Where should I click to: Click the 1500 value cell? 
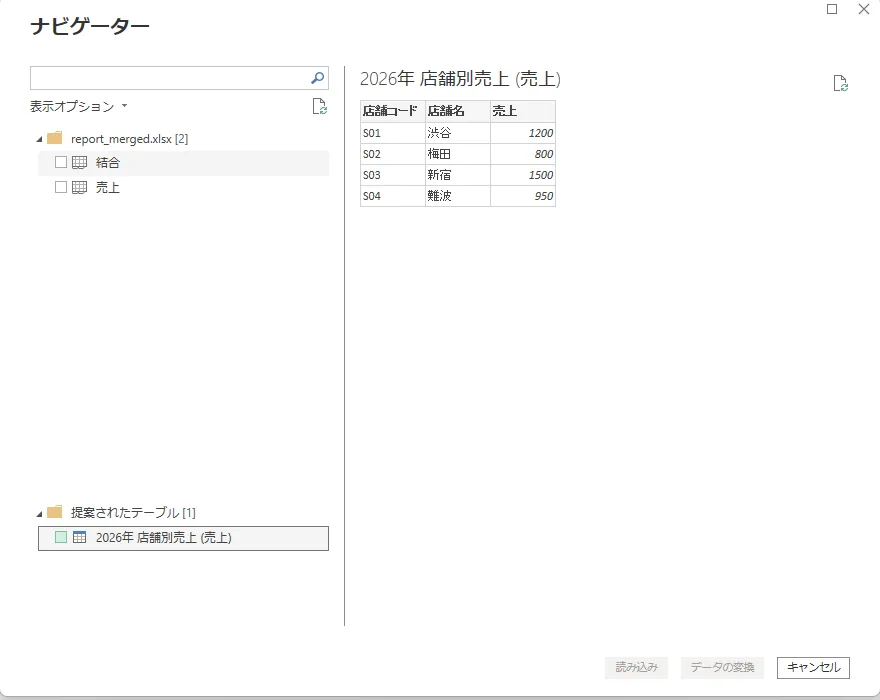pos(523,175)
